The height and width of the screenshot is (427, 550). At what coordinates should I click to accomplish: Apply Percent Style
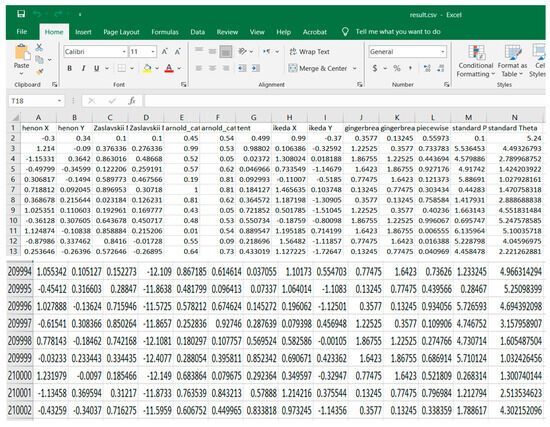397,68
